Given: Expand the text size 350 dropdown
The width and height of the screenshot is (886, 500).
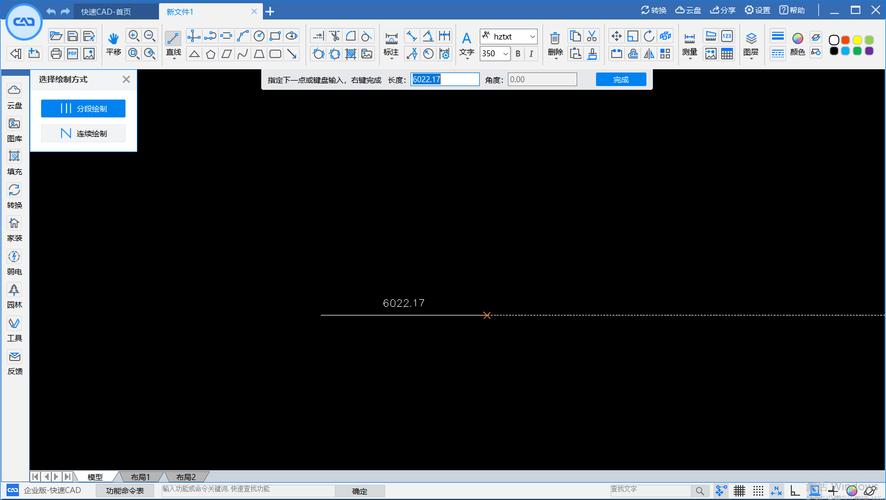Looking at the screenshot, I should [x=505, y=54].
